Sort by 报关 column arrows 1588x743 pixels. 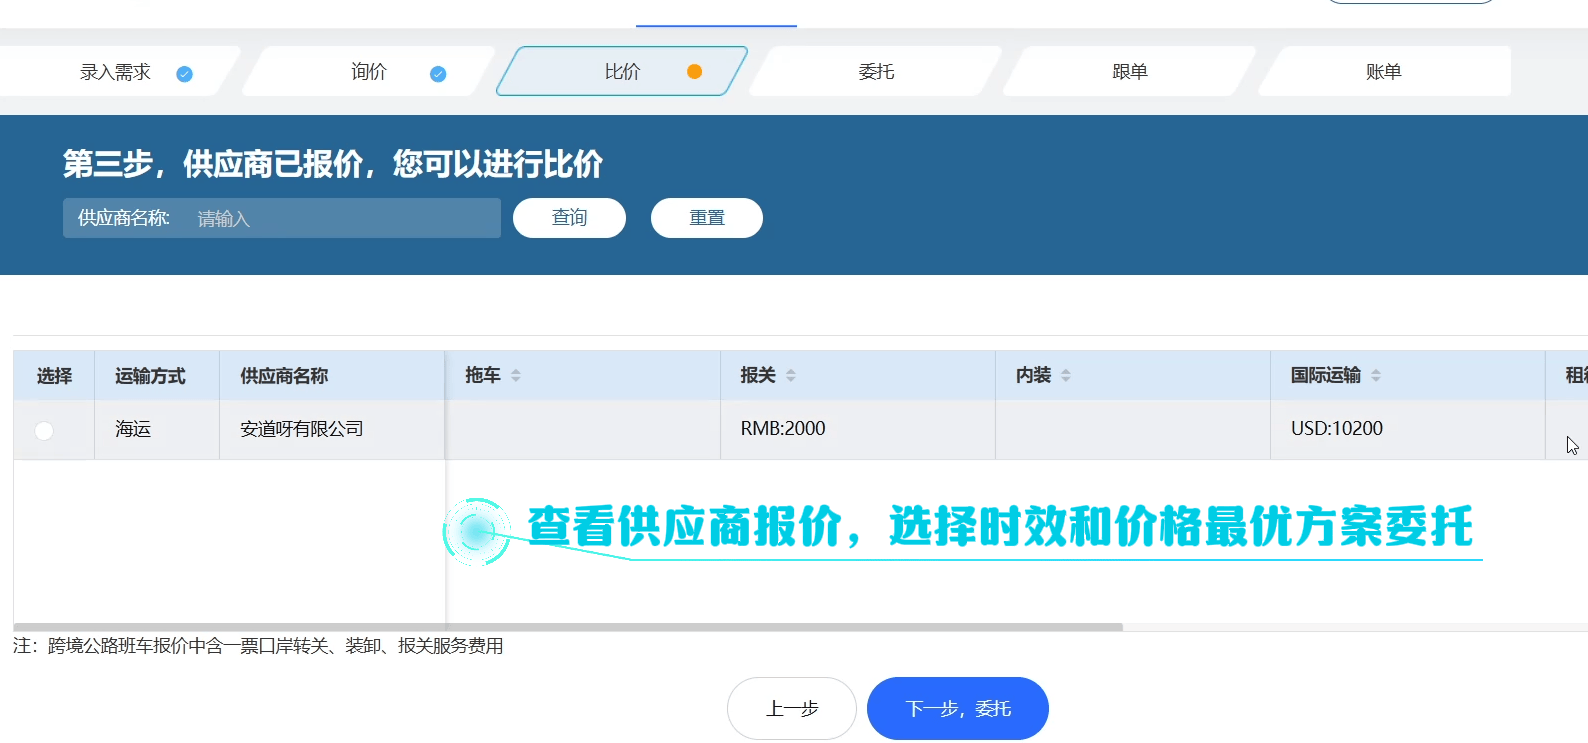791,376
